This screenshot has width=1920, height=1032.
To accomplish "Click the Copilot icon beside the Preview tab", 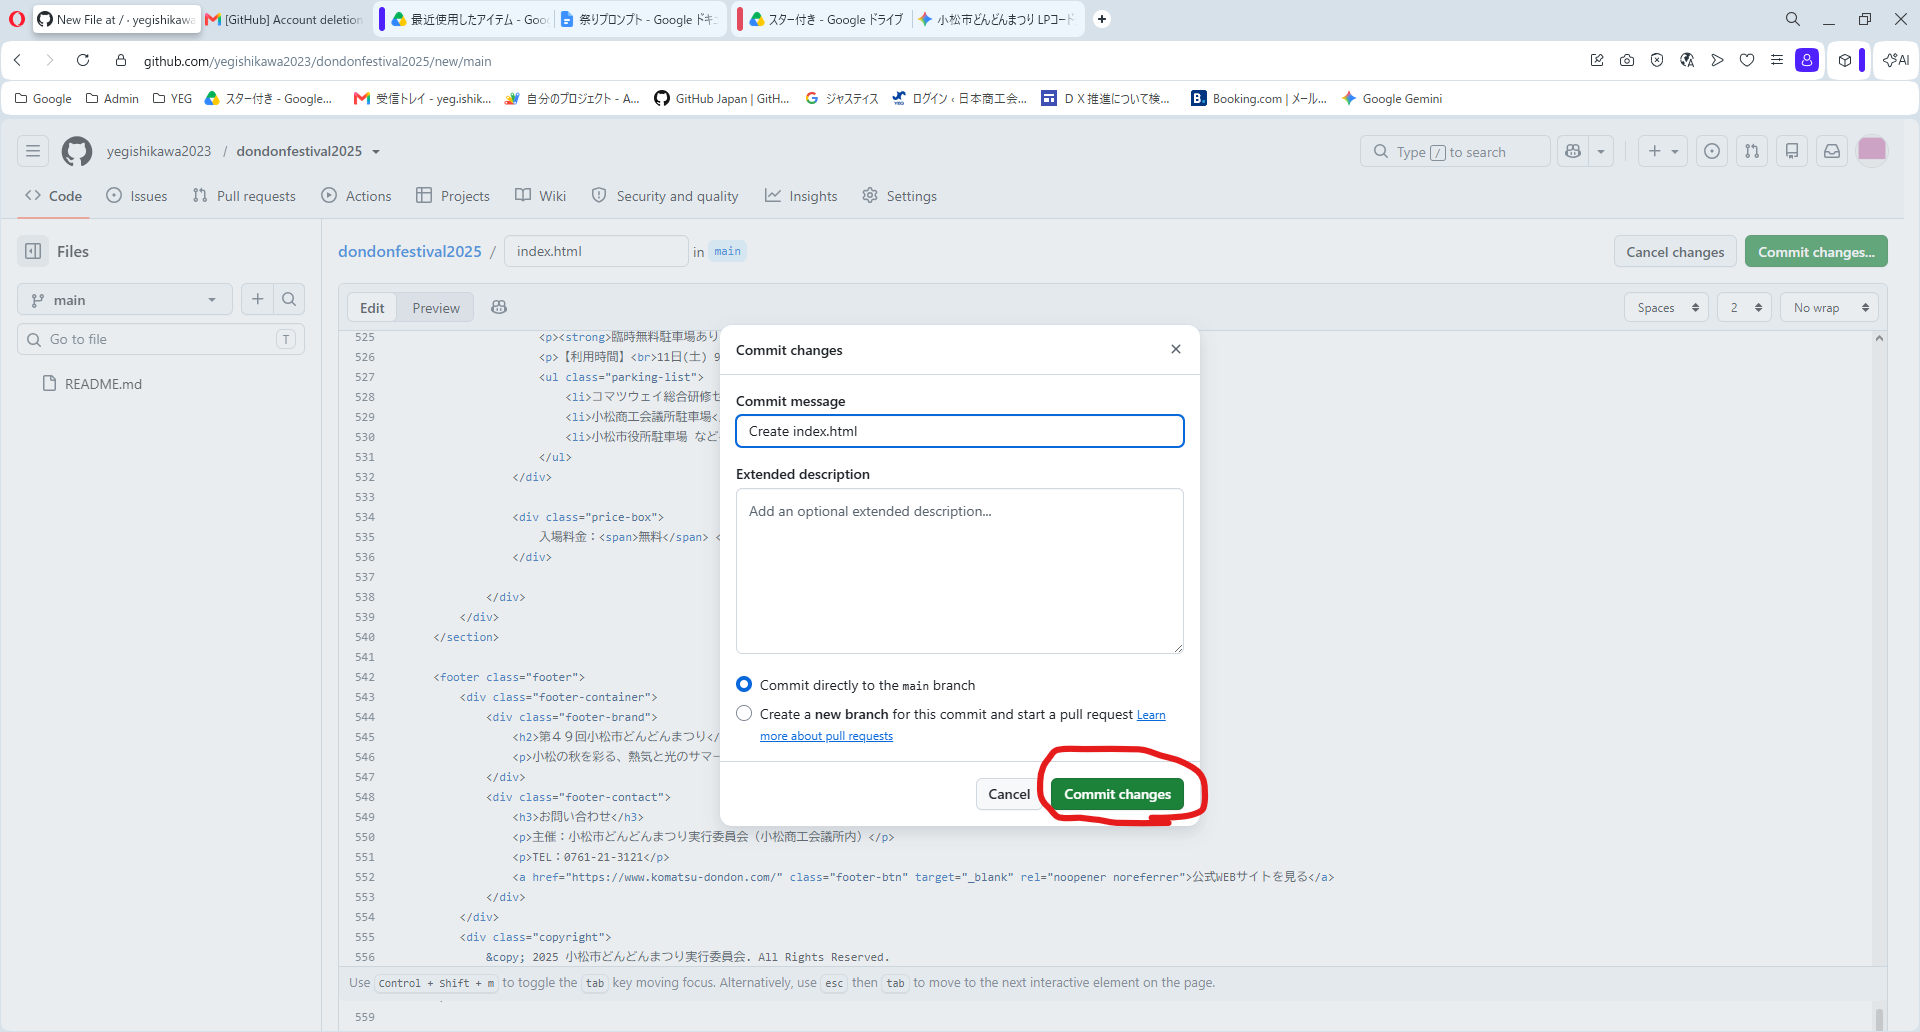I will [x=499, y=307].
